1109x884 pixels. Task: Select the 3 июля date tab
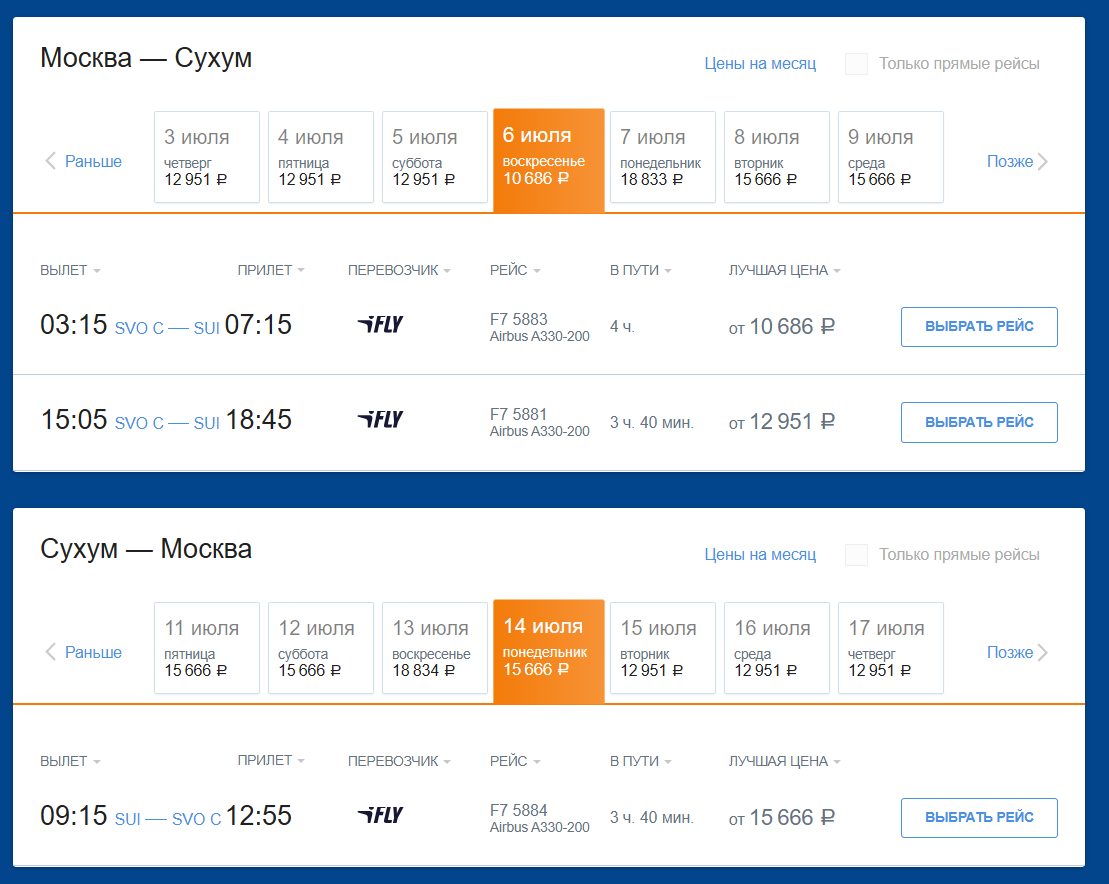click(206, 157)
